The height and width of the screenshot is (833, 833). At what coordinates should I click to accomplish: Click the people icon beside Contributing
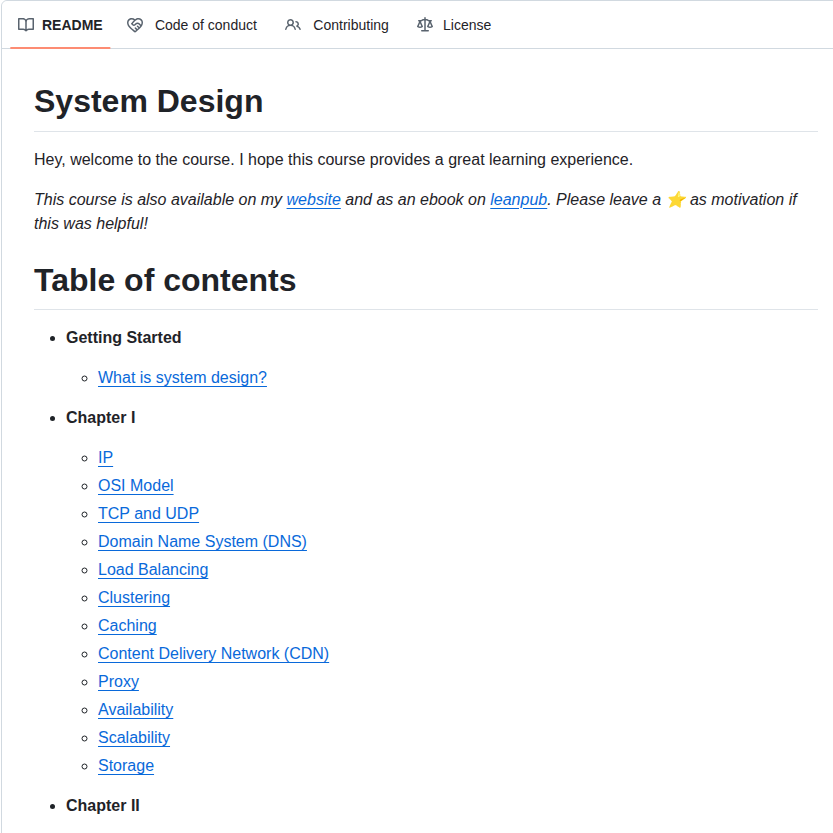point(291,24)
